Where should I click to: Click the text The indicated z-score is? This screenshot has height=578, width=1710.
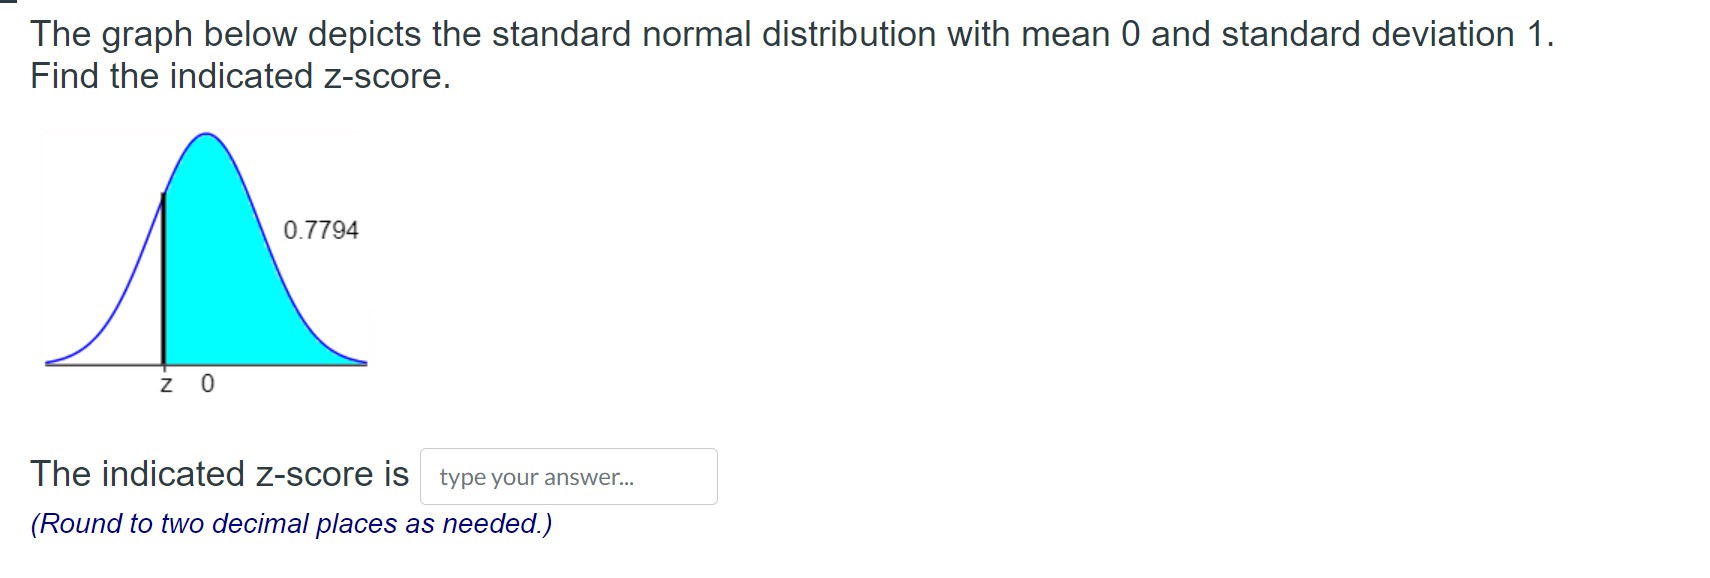(220, 473)
